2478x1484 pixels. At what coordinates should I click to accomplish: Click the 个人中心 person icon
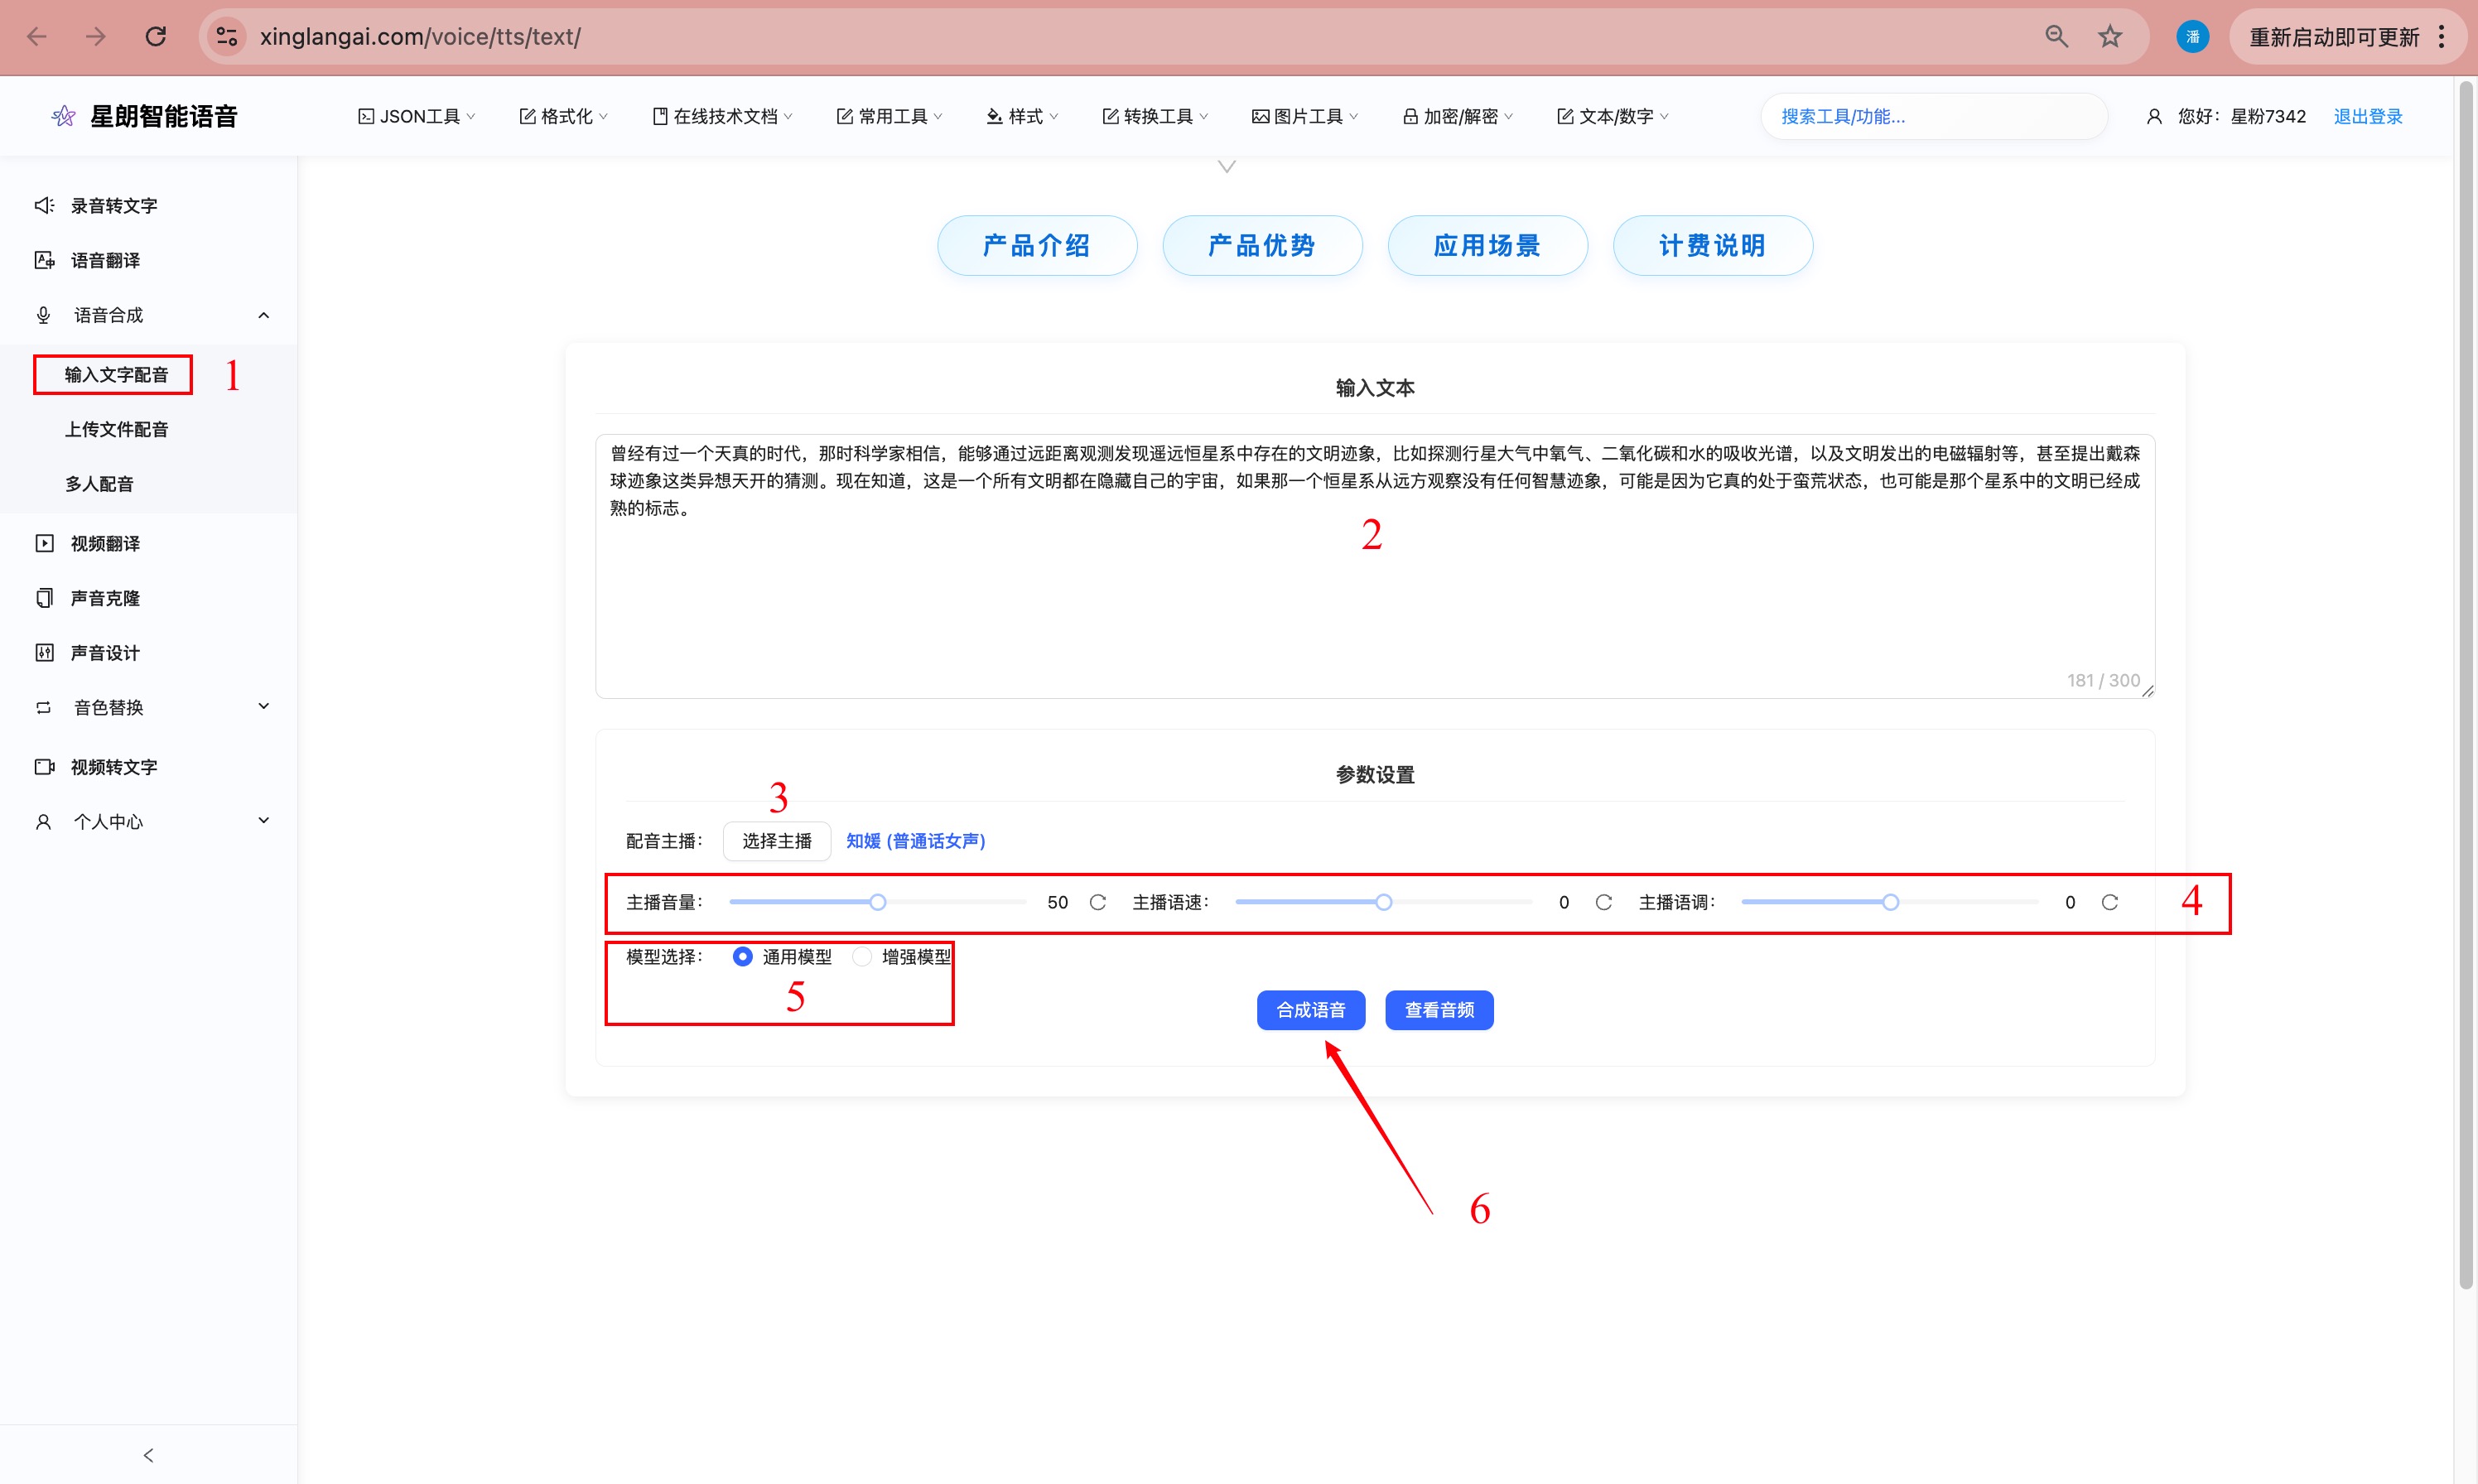(x=43, y=822)
